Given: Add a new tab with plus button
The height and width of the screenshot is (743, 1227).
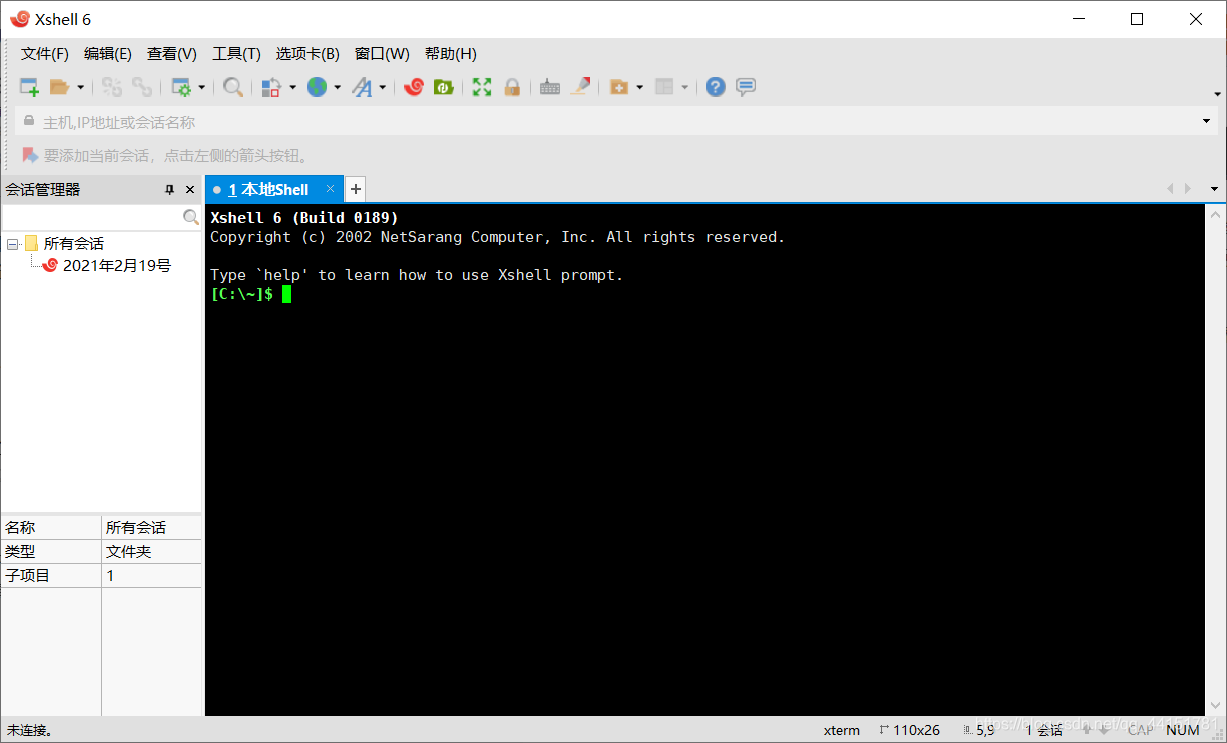Looking at the screenshot, I should point(356,189).
